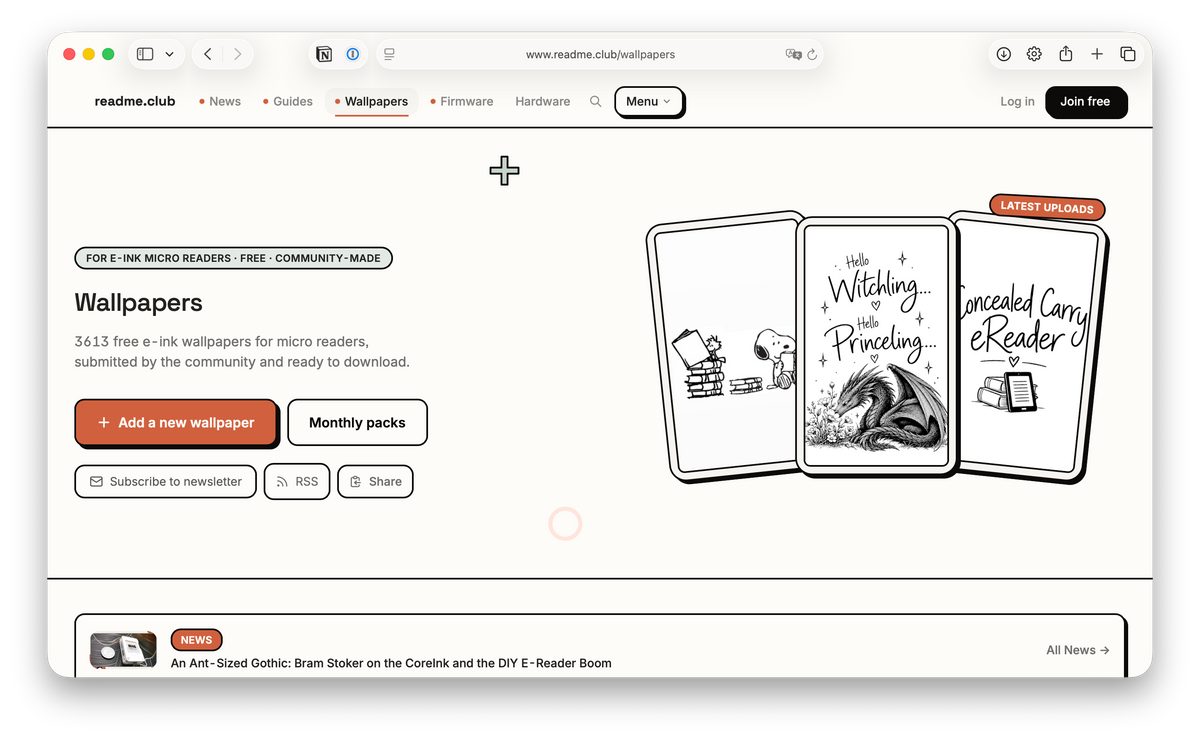
Task: Share page using Safari toolbar share icon
Action: tap(1066, 54)
